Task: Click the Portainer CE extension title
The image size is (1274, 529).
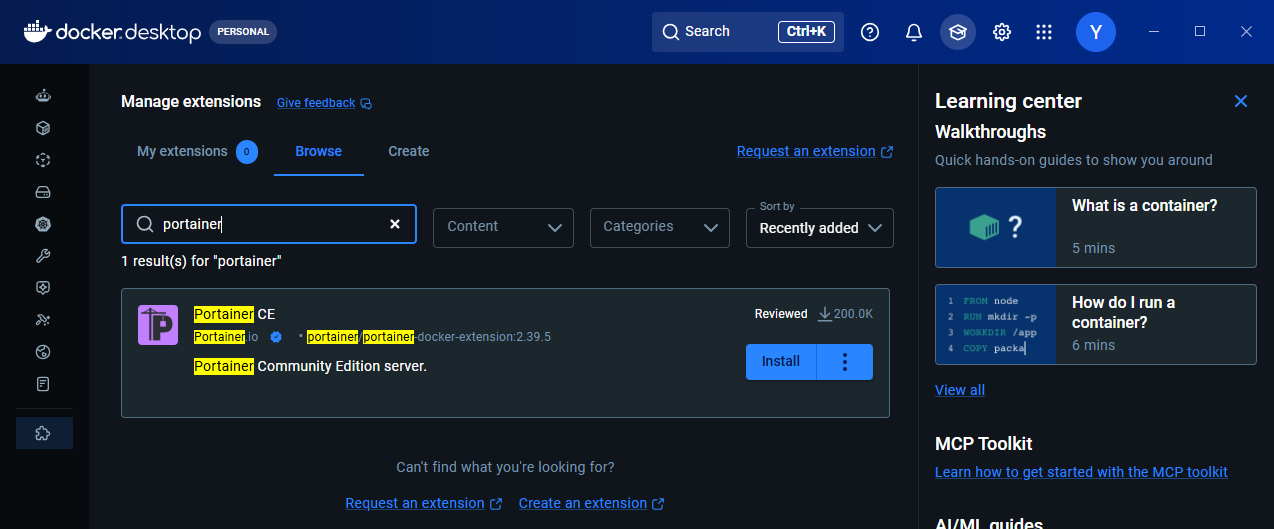Action: [x=234, y=314]
